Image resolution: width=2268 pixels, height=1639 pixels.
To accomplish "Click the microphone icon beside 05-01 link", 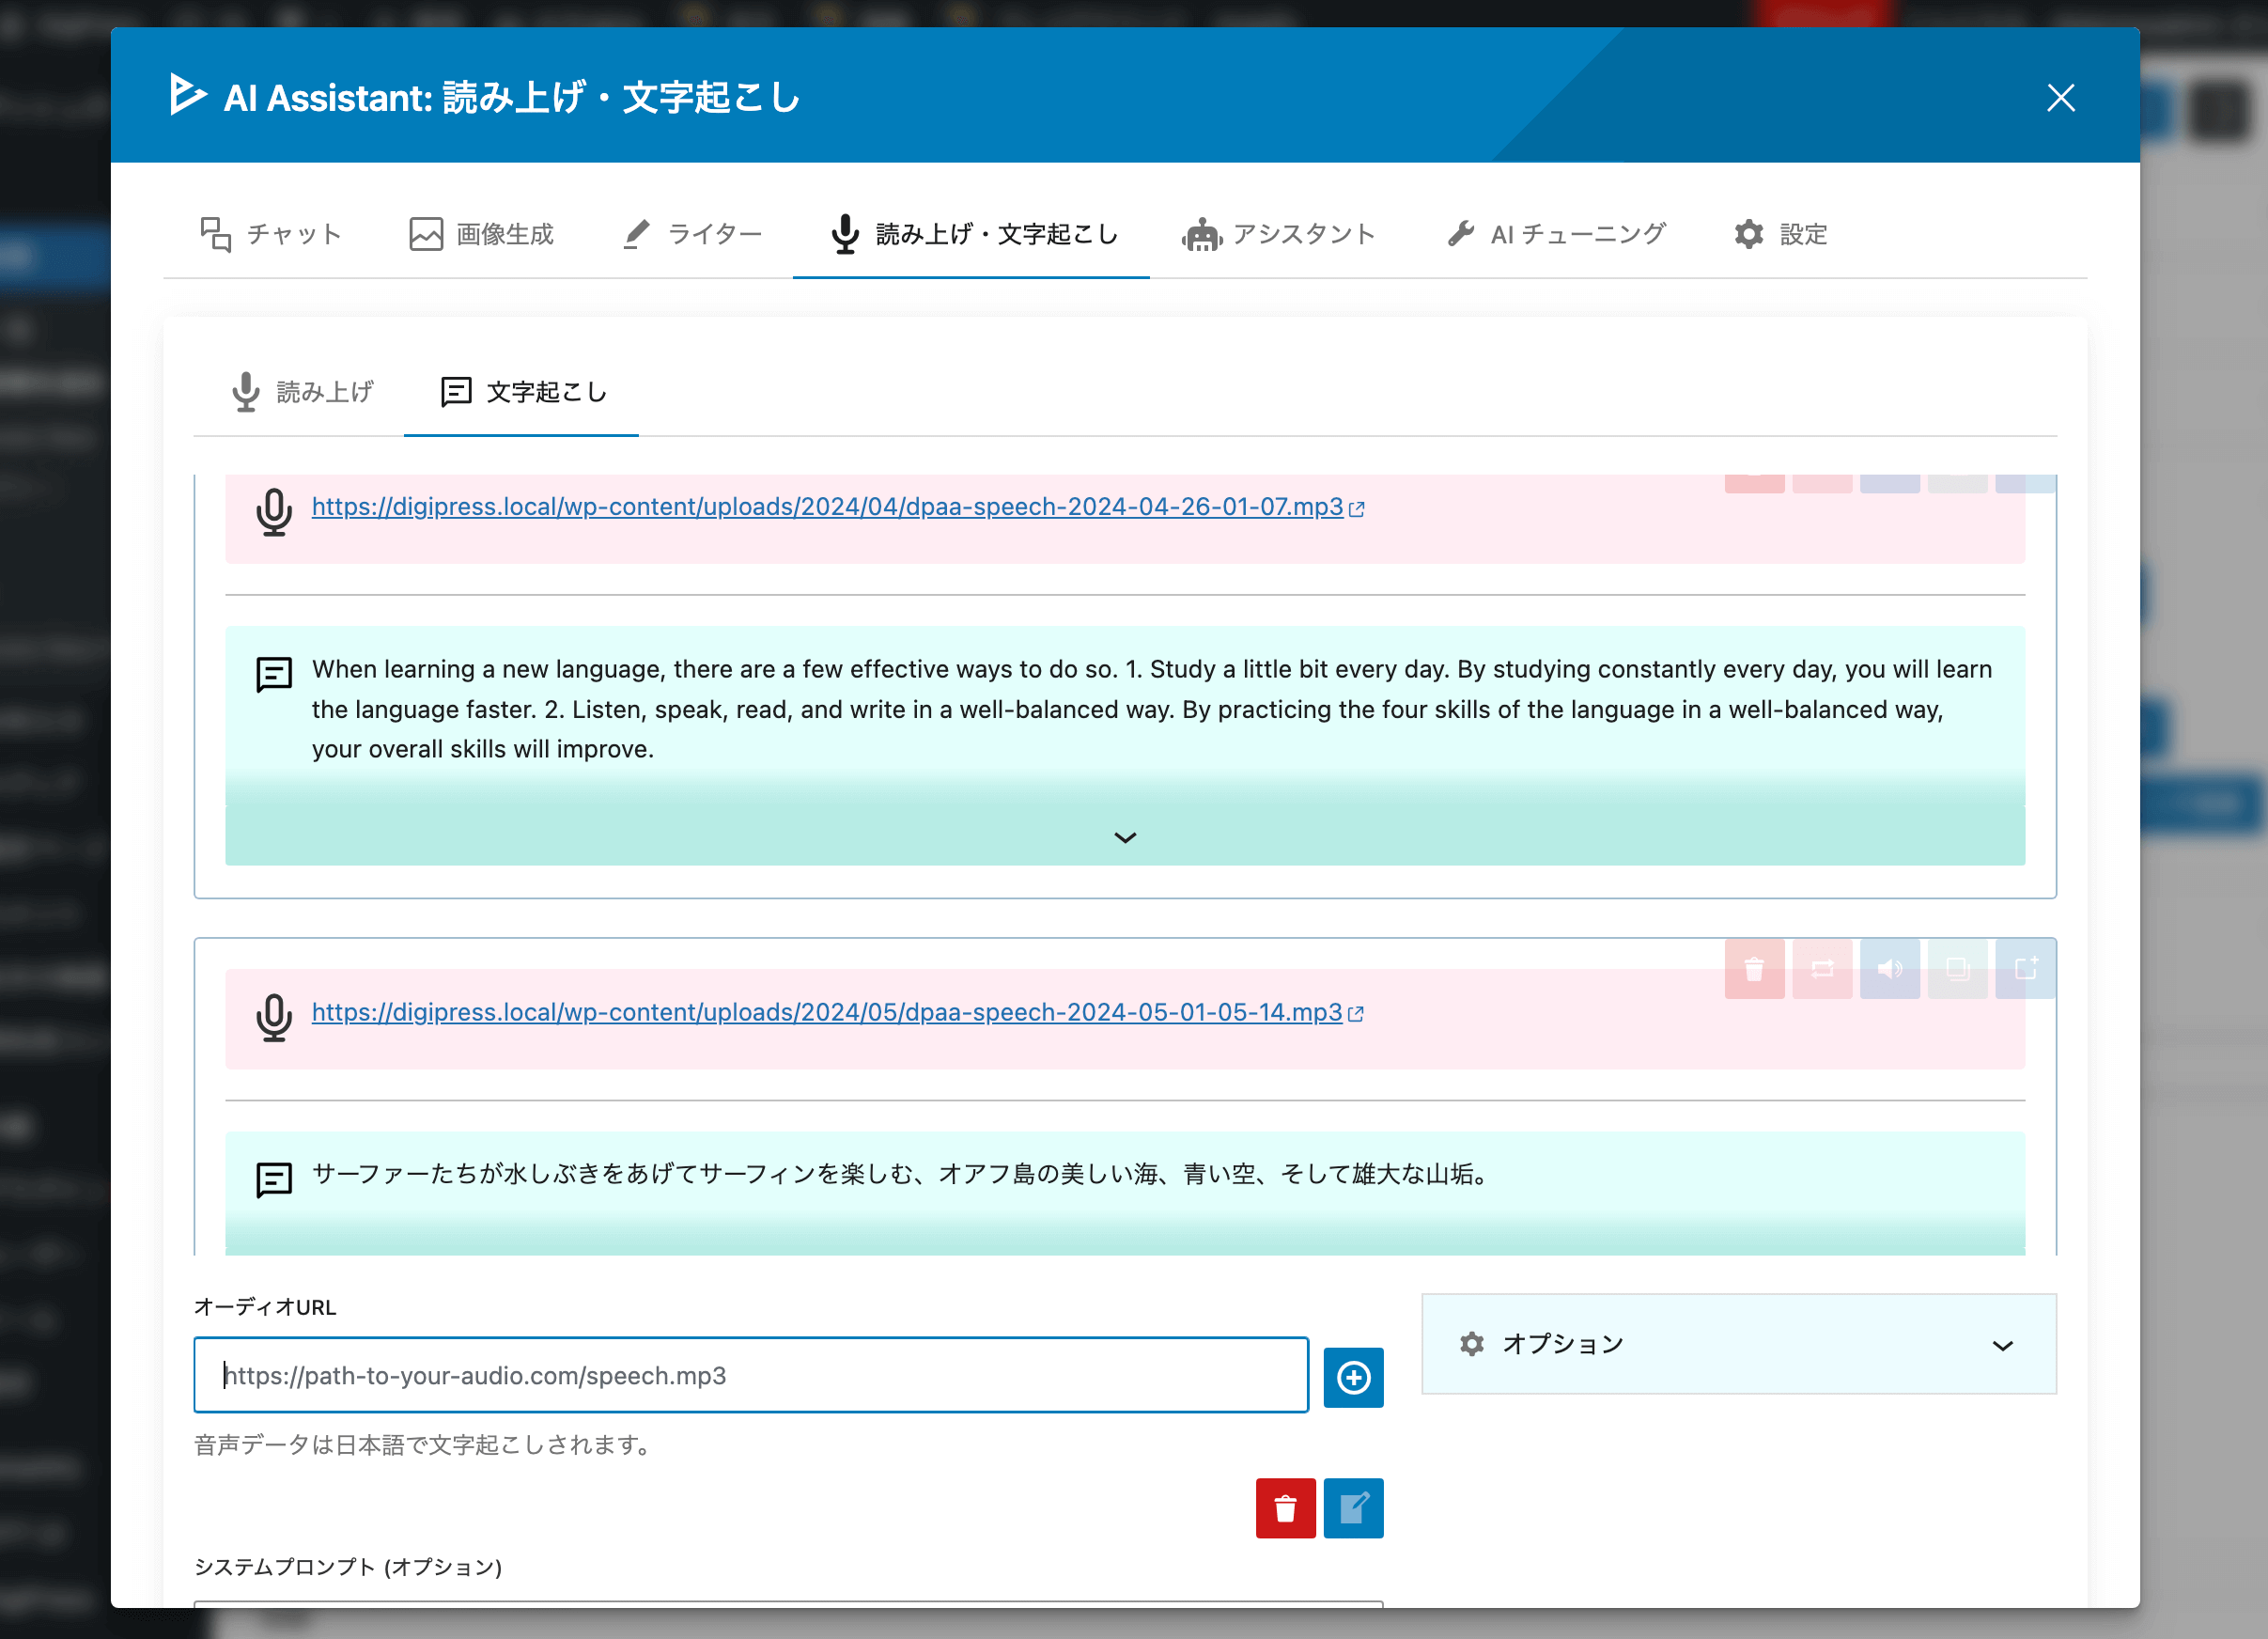I will click(274, 1018).
